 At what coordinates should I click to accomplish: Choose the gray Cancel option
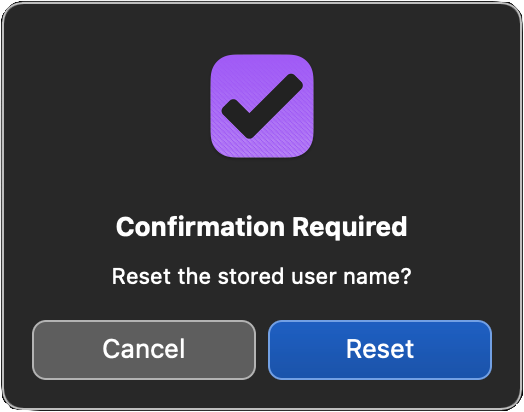coord(144,350)
